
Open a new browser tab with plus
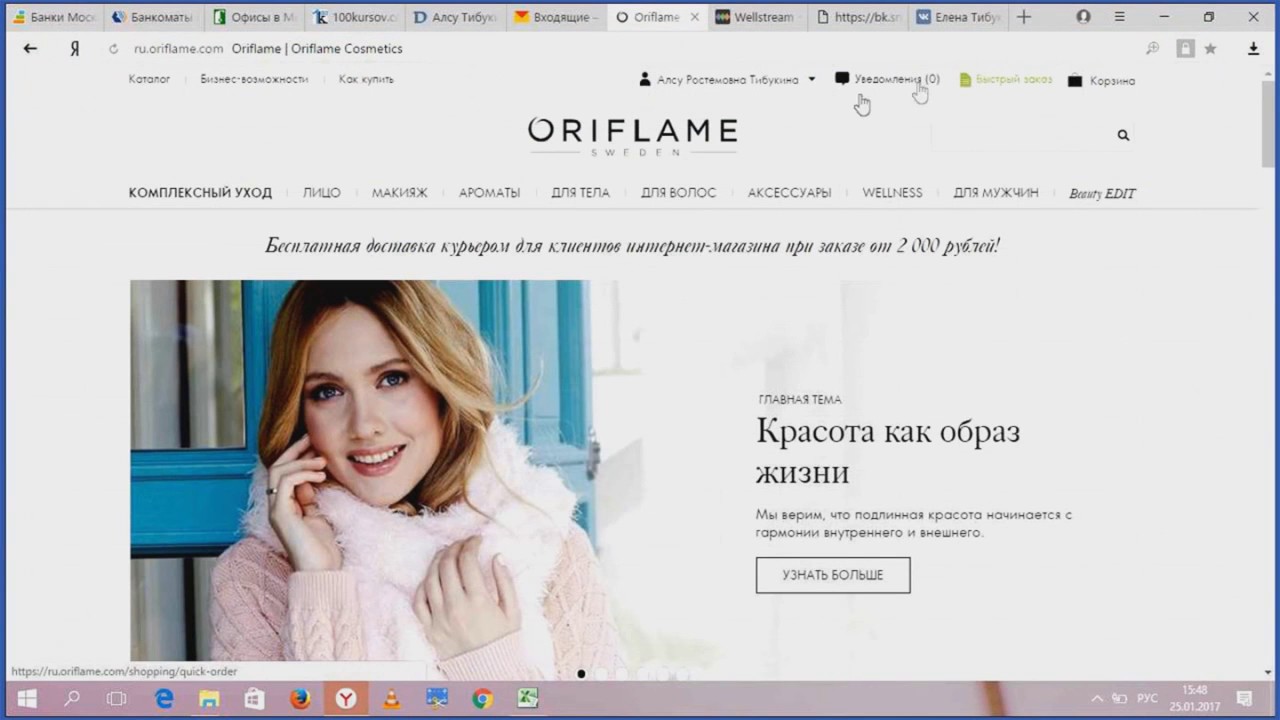(x=1023, y=17)
